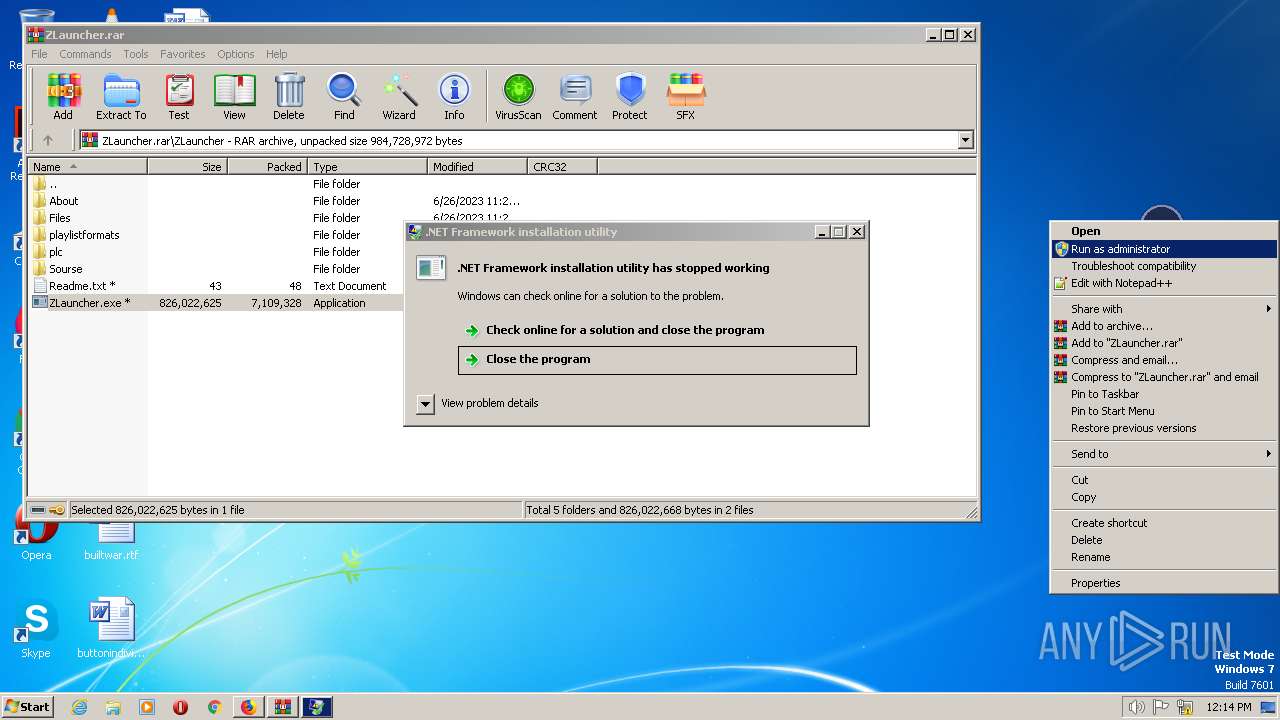Open Chrome from the taskbar
The width and height of the screenshot is (1280, 720).
click(214, 707)
